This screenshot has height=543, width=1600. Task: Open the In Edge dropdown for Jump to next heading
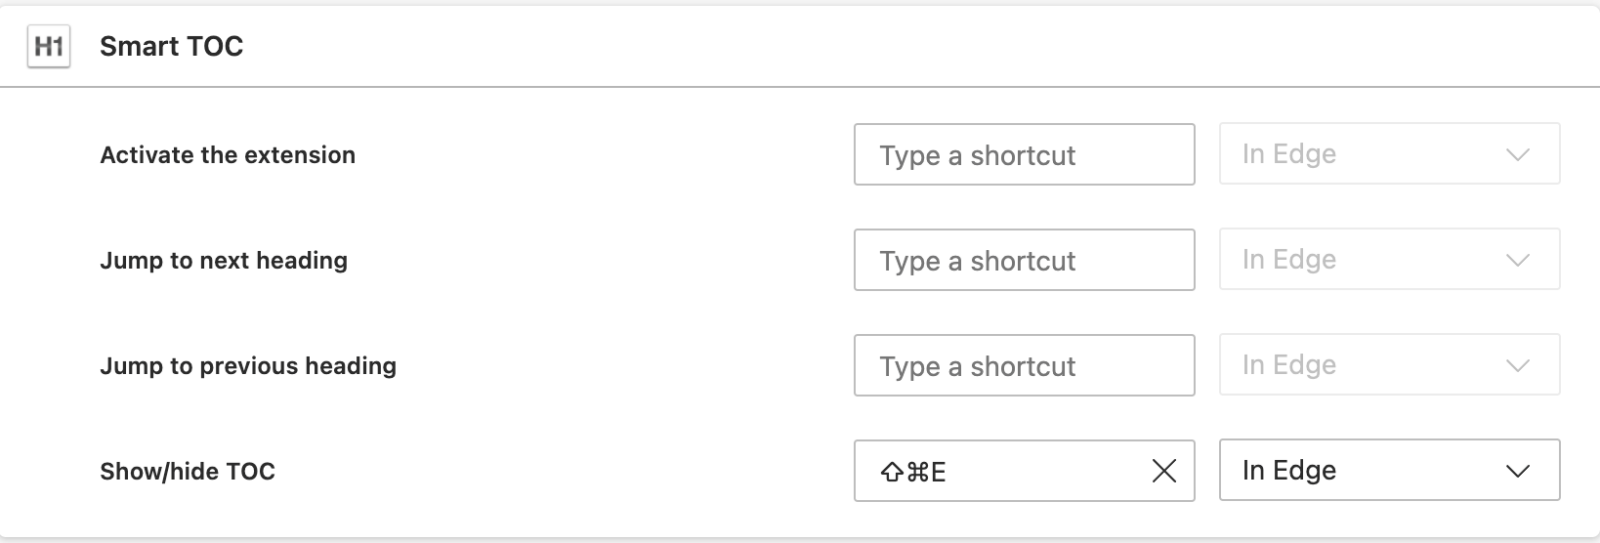(x=1389, y=260)
